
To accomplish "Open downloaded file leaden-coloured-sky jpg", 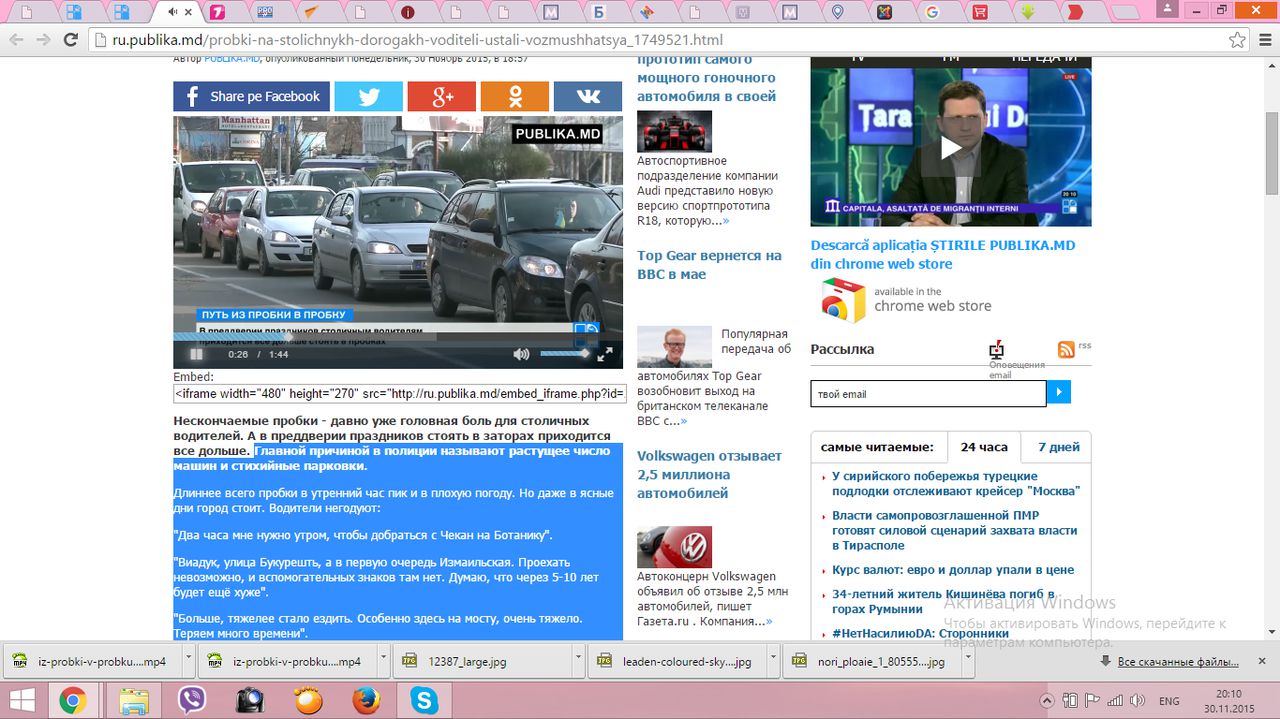I will 678,661.
